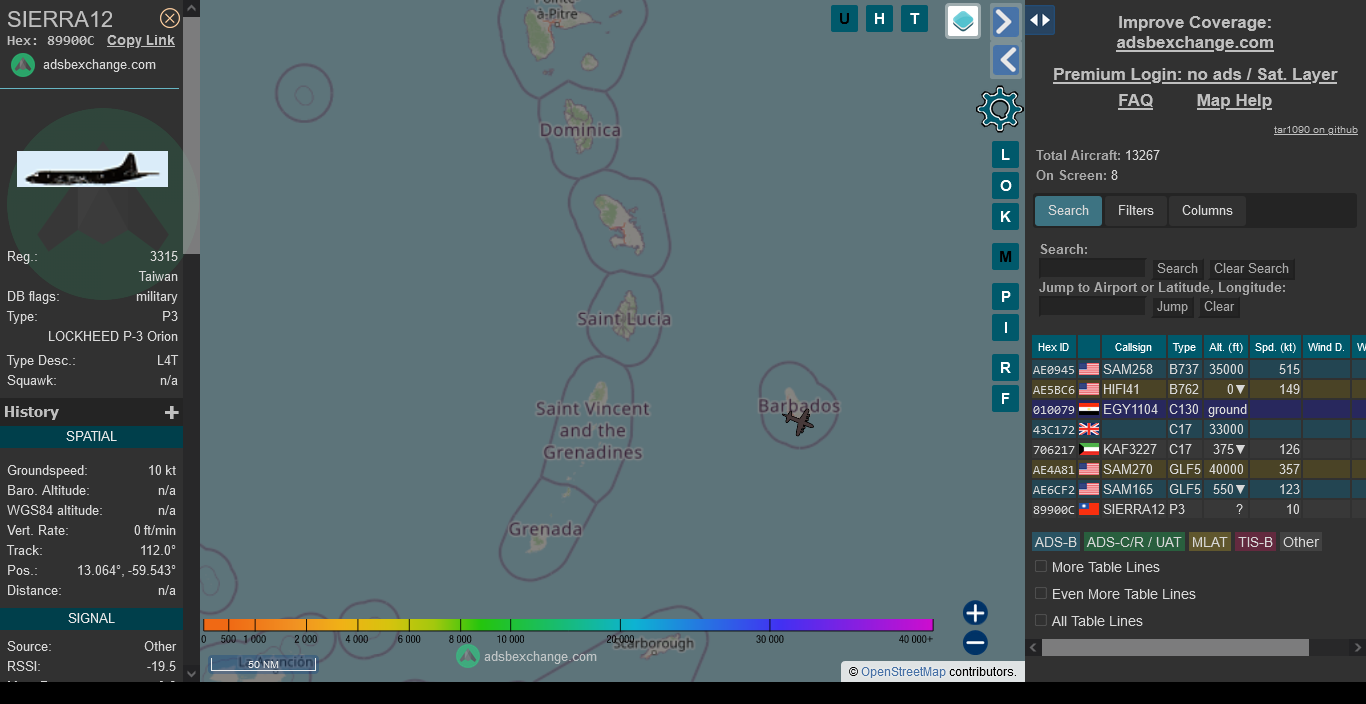
Task: Select EGY1104 row in aircraft table
Action: coord(1198,410)
